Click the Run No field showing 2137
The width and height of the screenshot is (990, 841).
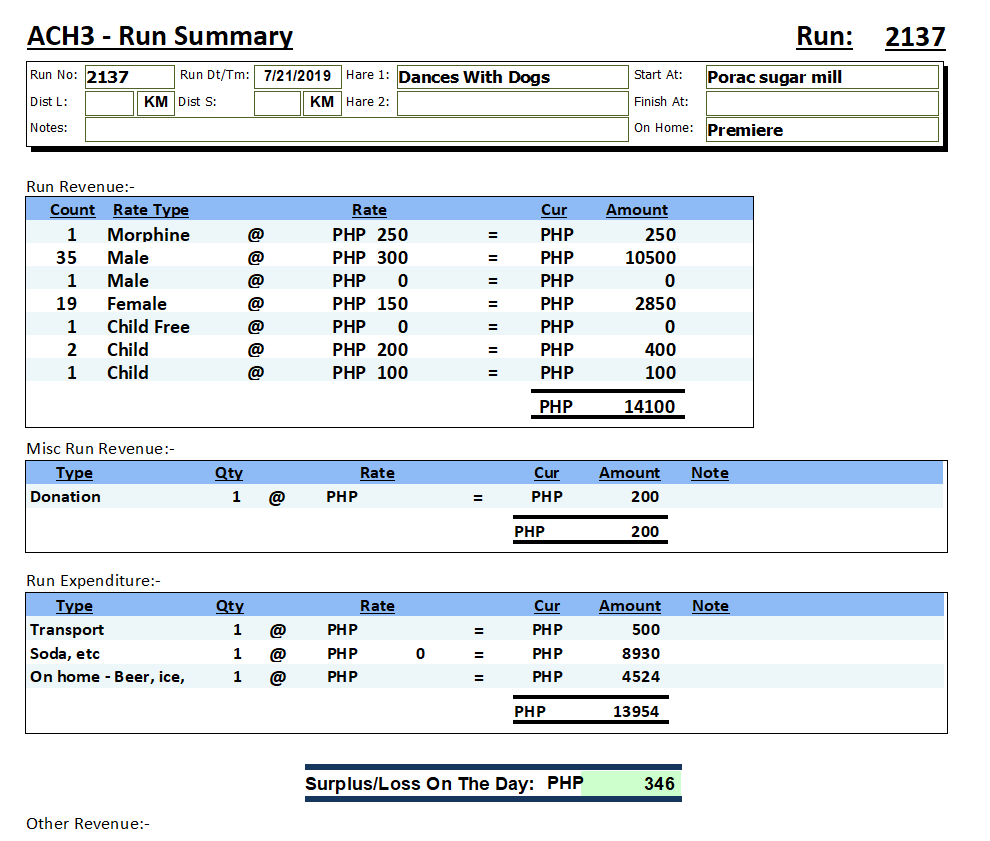coord(128,77)
